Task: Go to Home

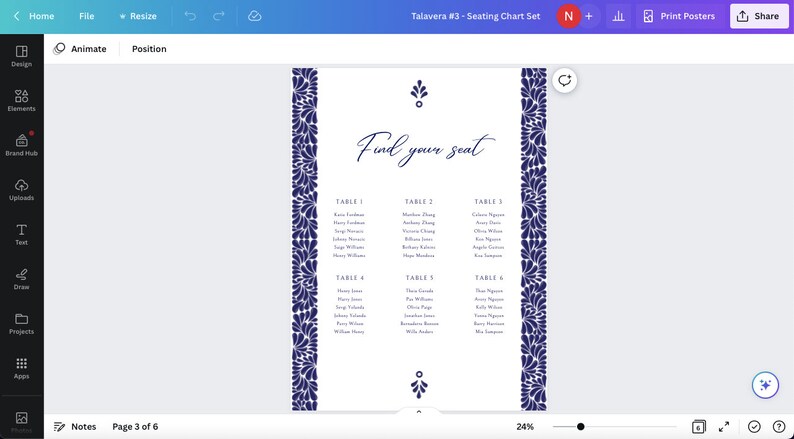Action: (x=42, y=16)
